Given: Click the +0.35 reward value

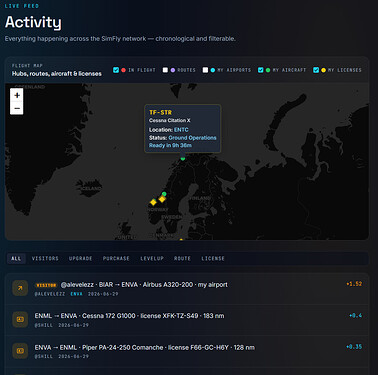Looking at the screenshot, I should click(x=354, y=347).
